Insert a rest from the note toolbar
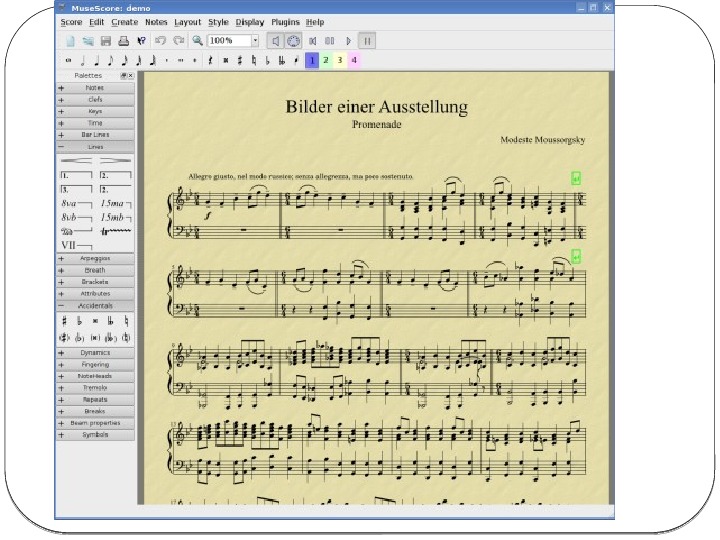Image resolution: width=720 pixels, height=540 pixels. click(x=210, y=60)
